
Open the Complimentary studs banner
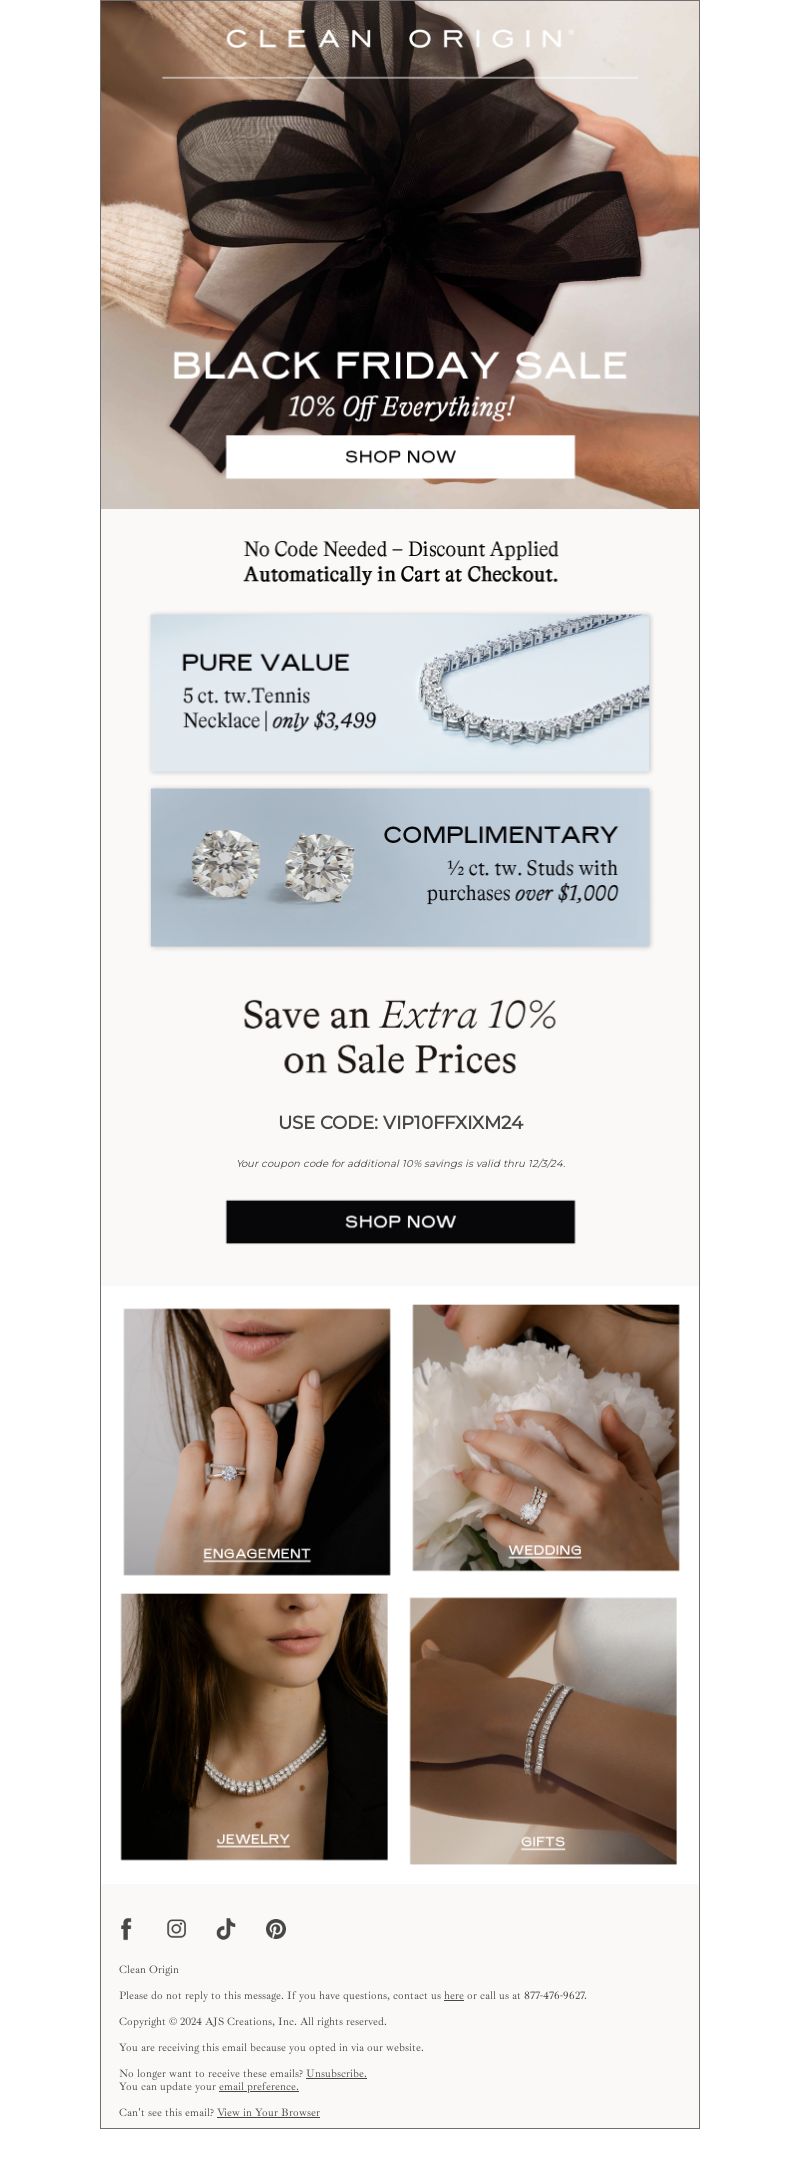[x=400, y=866]
